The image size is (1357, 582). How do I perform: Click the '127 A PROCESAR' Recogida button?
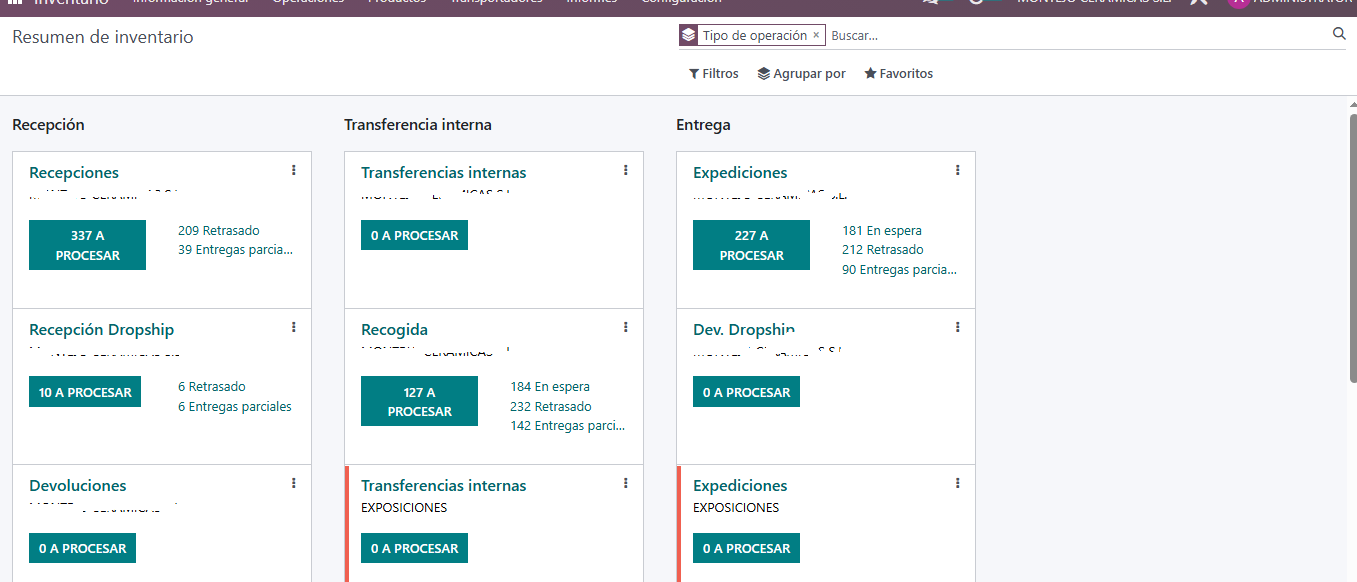pyautogui.click(x=419, y=401)
